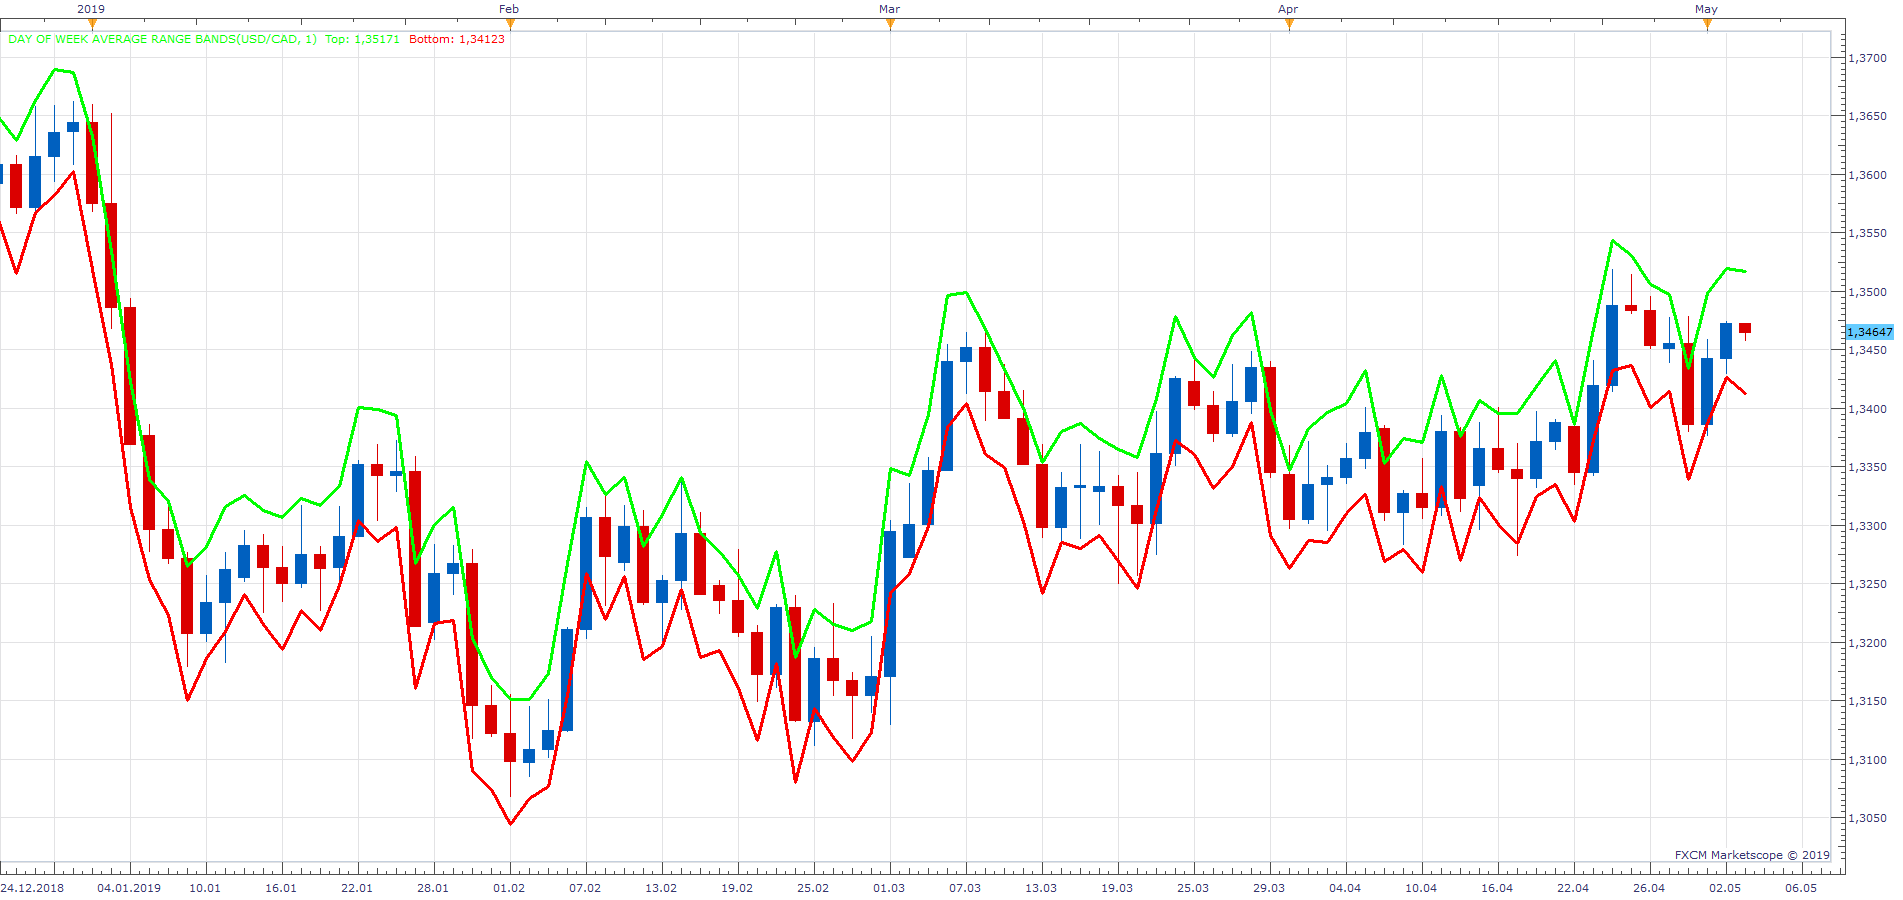Click the green Top: 1,35171 value
The width and height of the screenshot is (1903, 900).
tap(362, 39)
